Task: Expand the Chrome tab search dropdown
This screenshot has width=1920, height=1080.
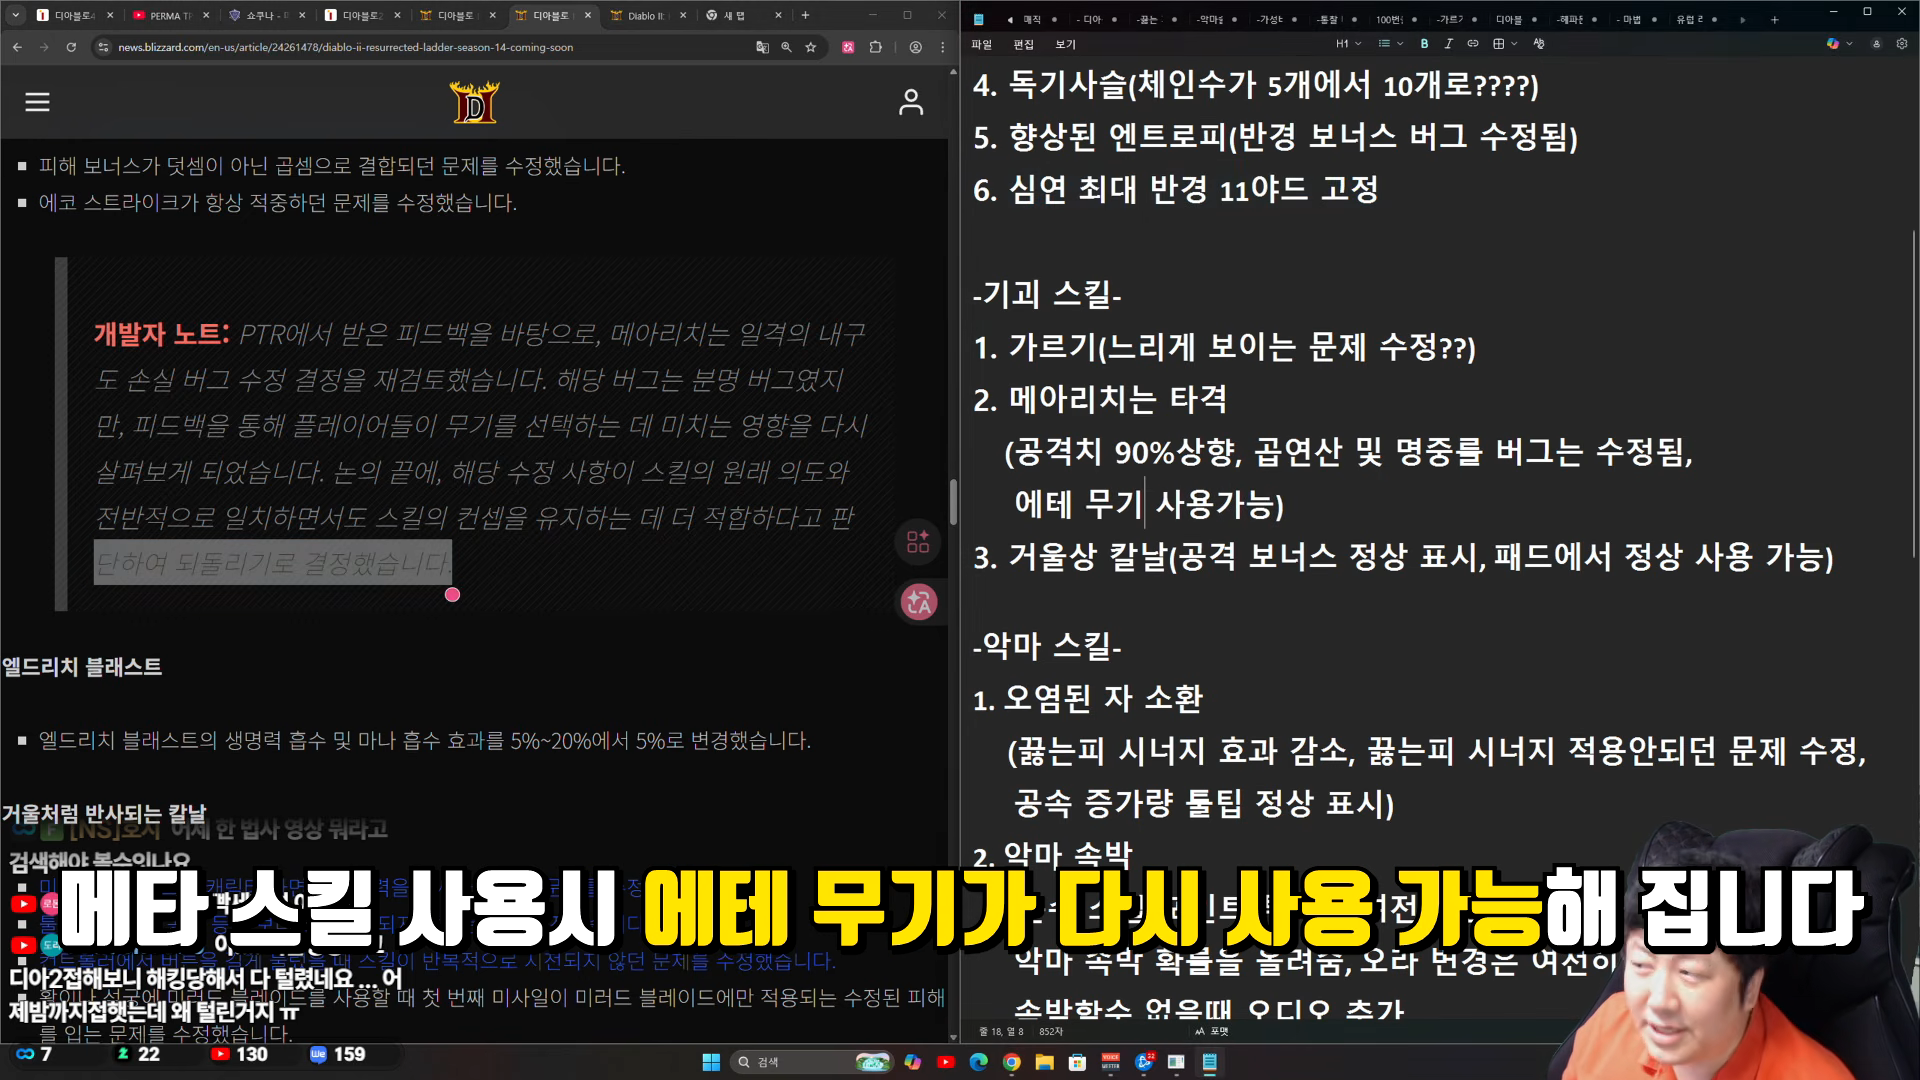Action: pyautogui.click(x=16, y=15)
